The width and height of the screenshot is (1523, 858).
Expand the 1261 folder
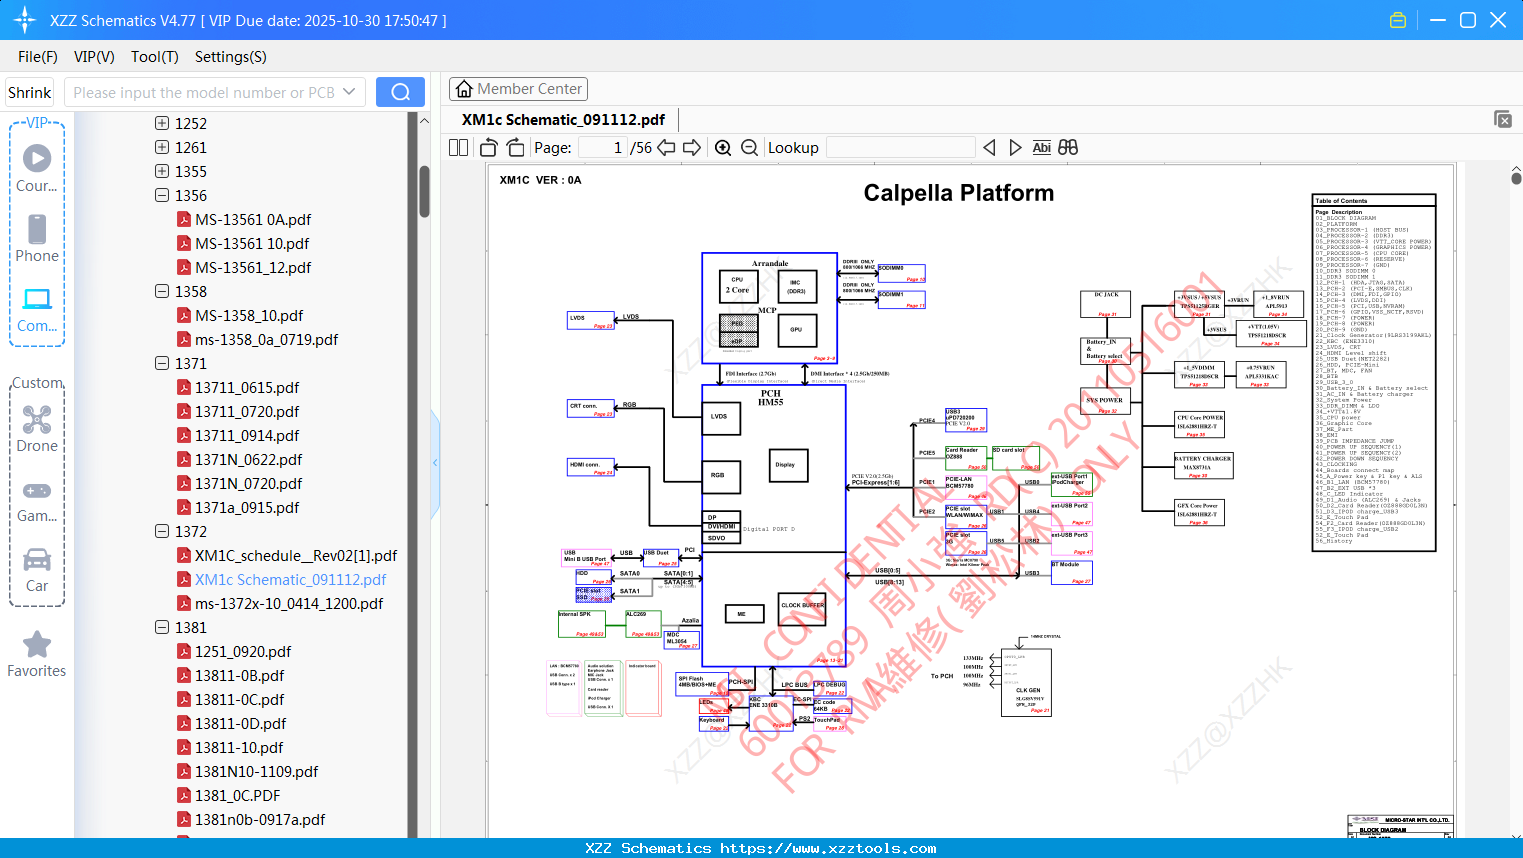(x=162, y=147)
